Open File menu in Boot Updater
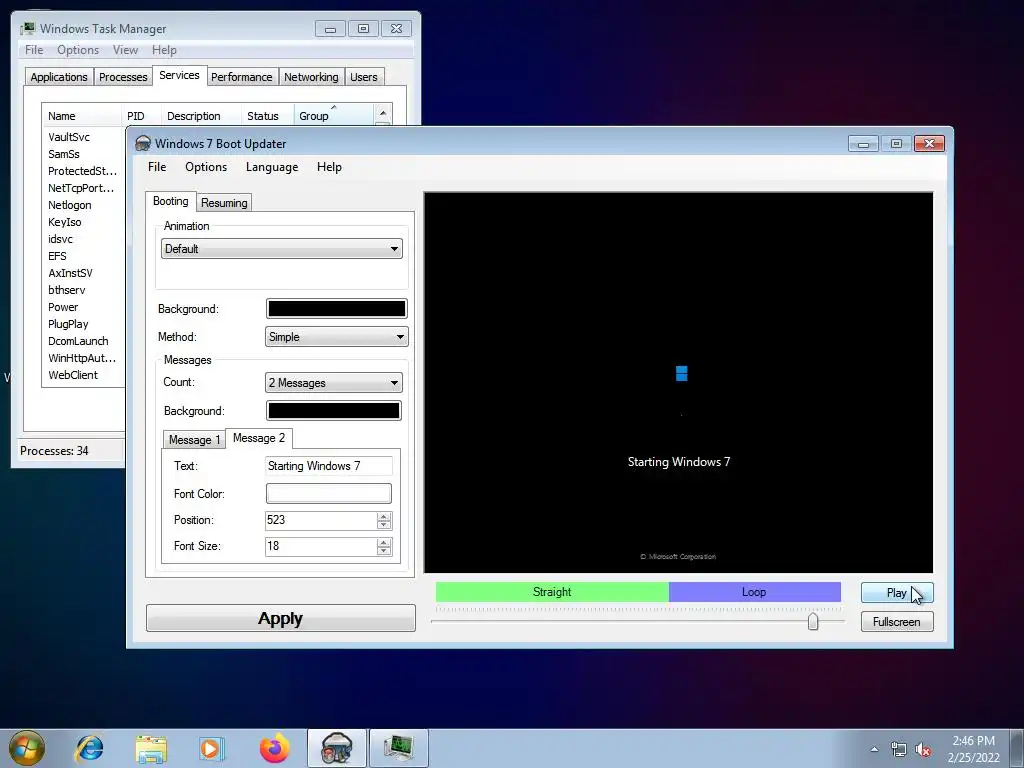Viewport: 1024px width, 768px height. (157, 167)
